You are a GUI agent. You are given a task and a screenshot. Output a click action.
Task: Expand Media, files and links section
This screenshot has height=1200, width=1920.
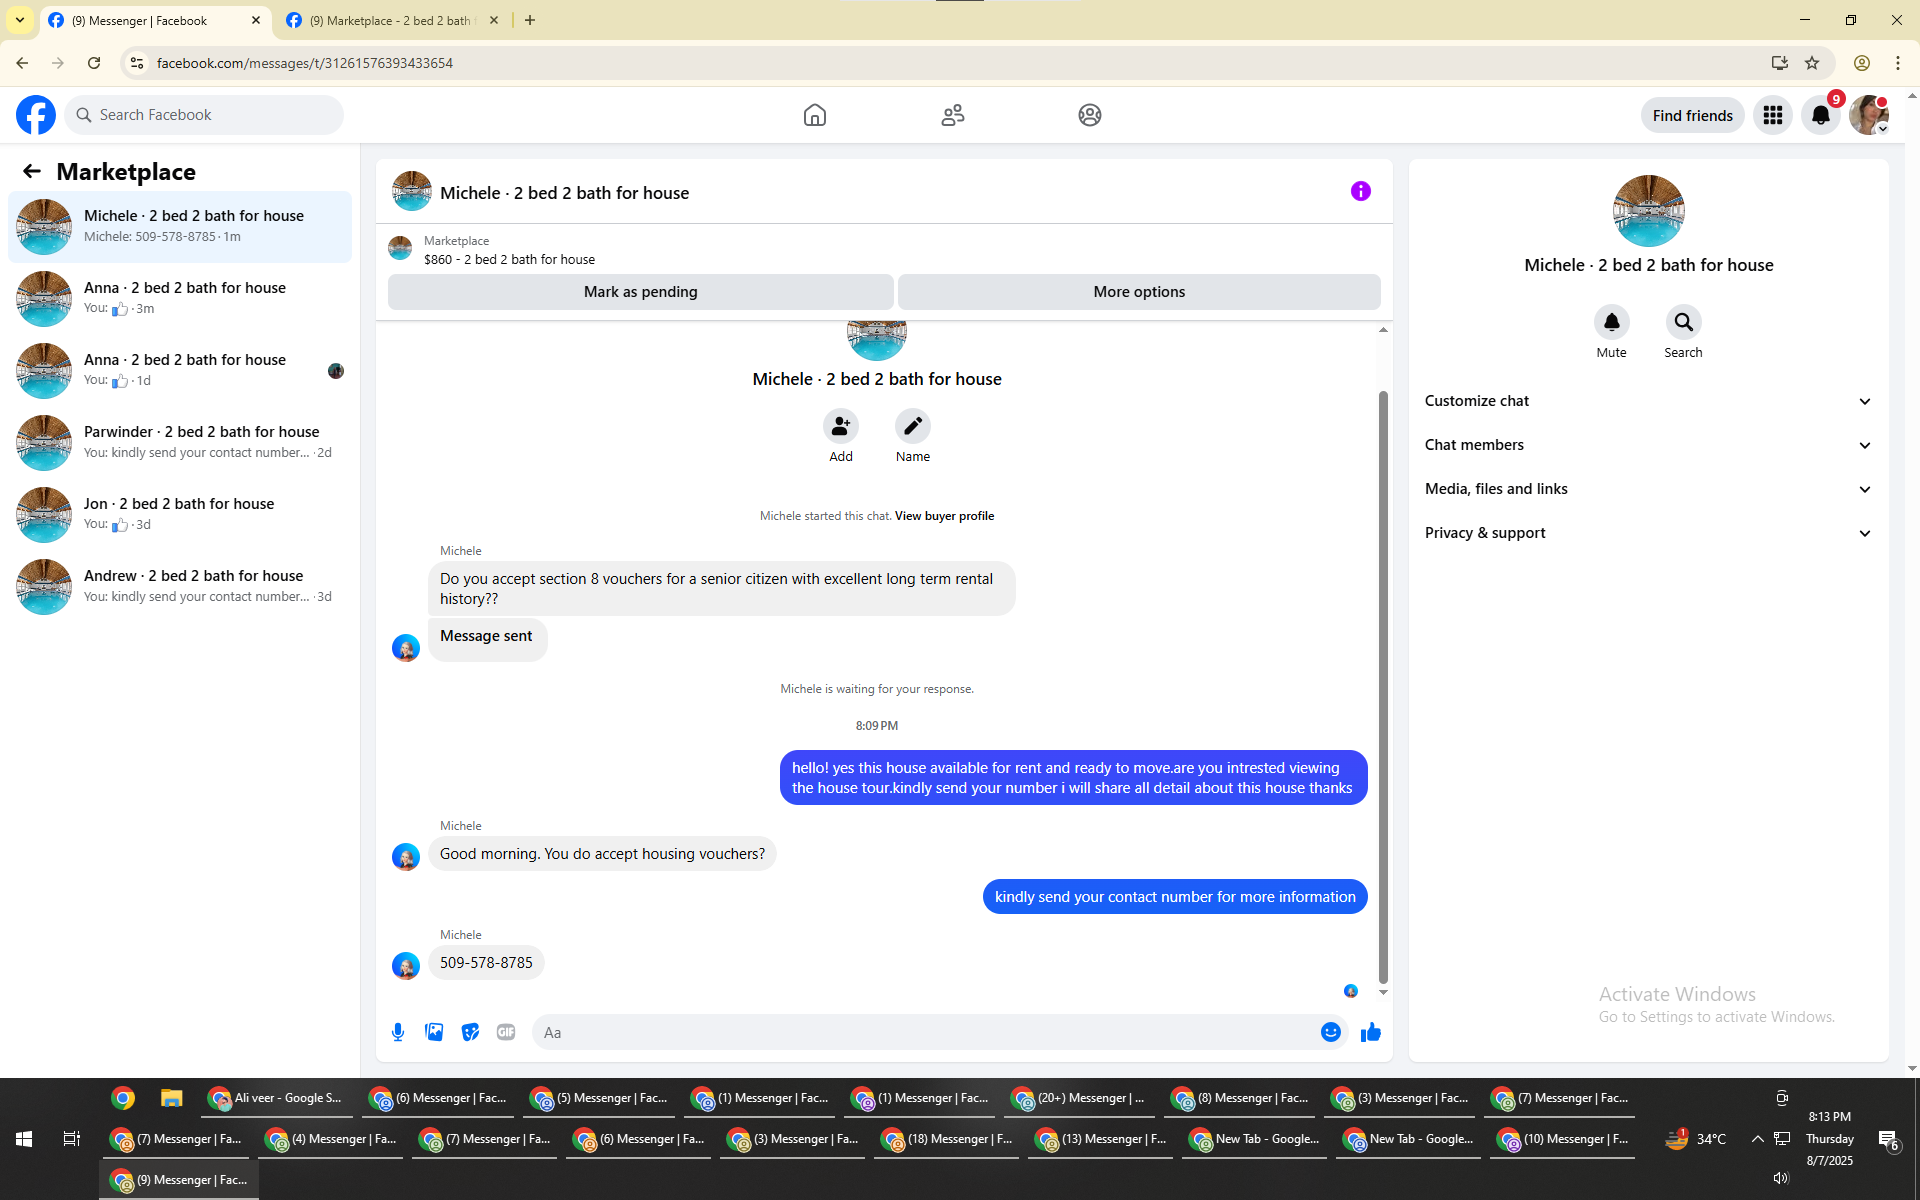pos(1648,489)
